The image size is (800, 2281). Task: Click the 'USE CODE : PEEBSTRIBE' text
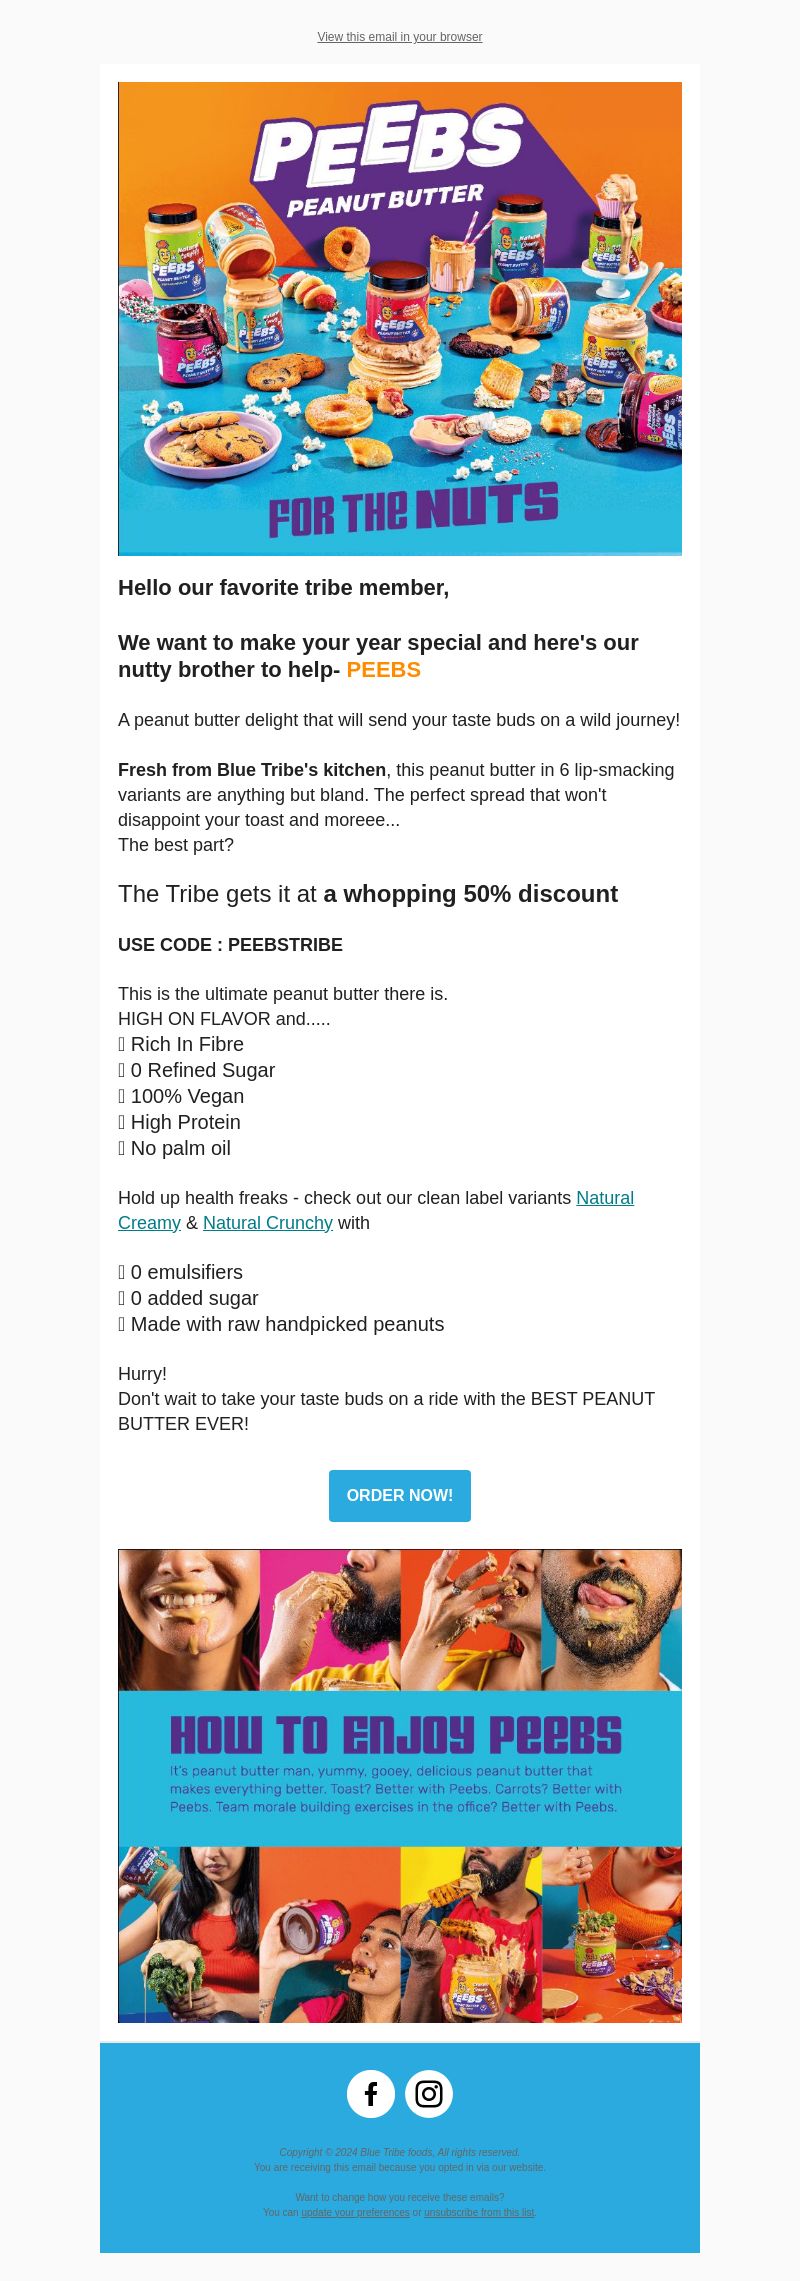(x=230, y=945)
